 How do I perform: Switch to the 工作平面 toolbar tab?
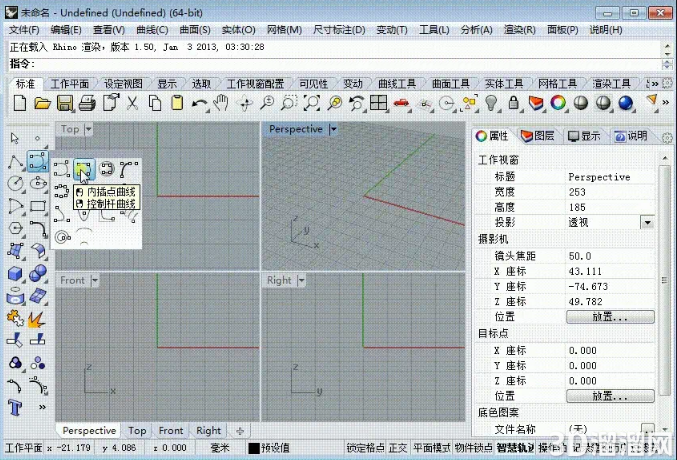pyautogui.click(x=70, y=83)
